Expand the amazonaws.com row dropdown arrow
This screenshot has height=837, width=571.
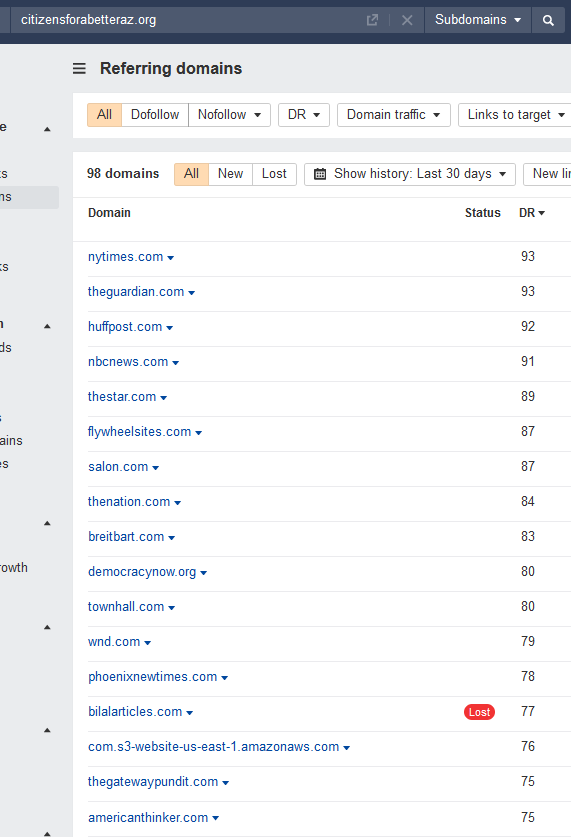point(347,748)
